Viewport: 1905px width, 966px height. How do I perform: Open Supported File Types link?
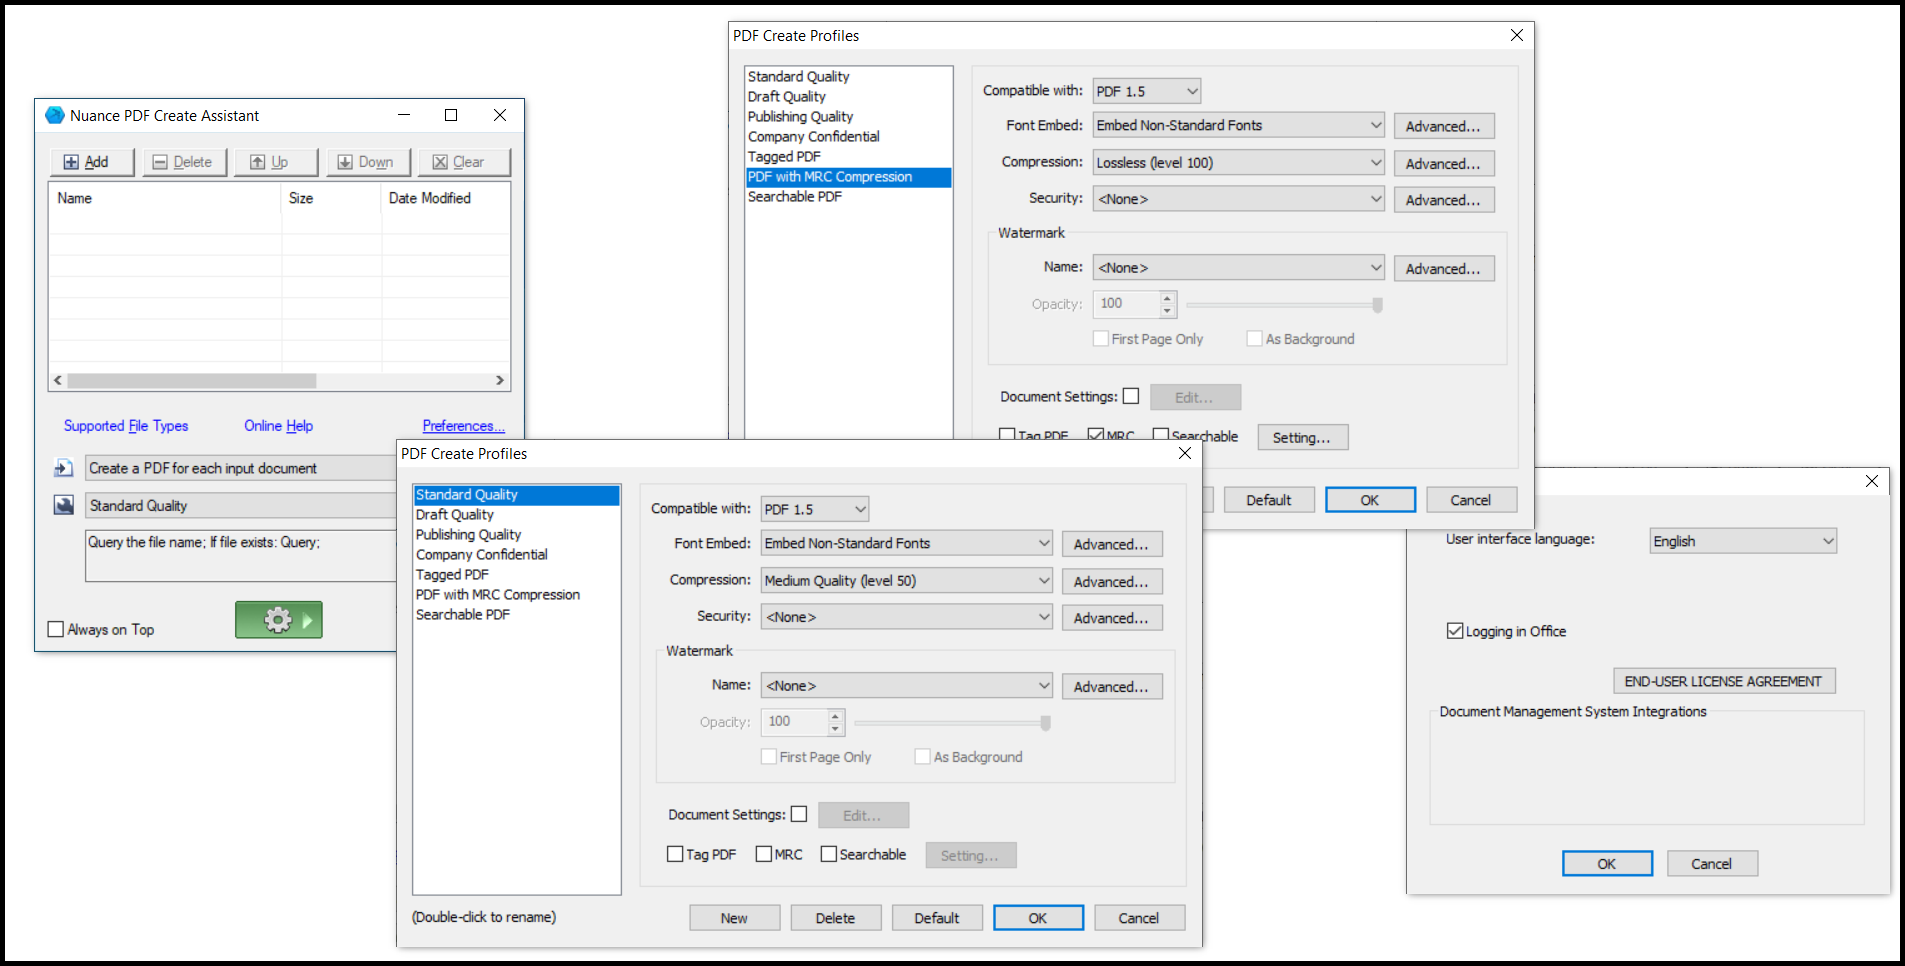pos(126,426)
